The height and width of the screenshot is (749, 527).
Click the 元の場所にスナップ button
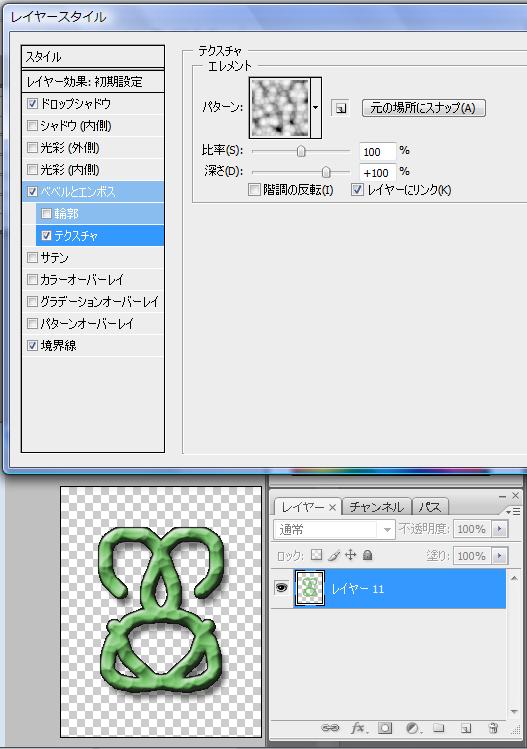[x=423, y=108]
